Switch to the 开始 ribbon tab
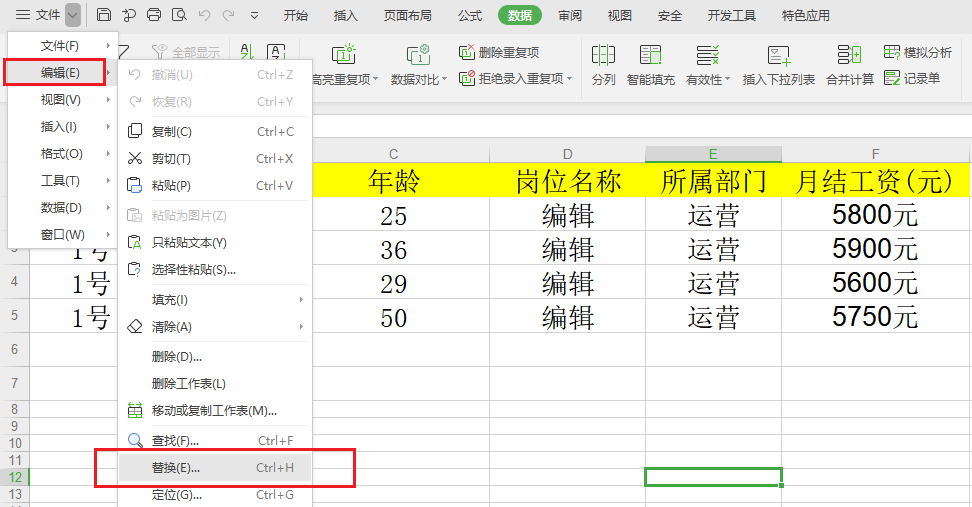The width and height of the screenshot is (972, 507). click(x=296, y=15)
